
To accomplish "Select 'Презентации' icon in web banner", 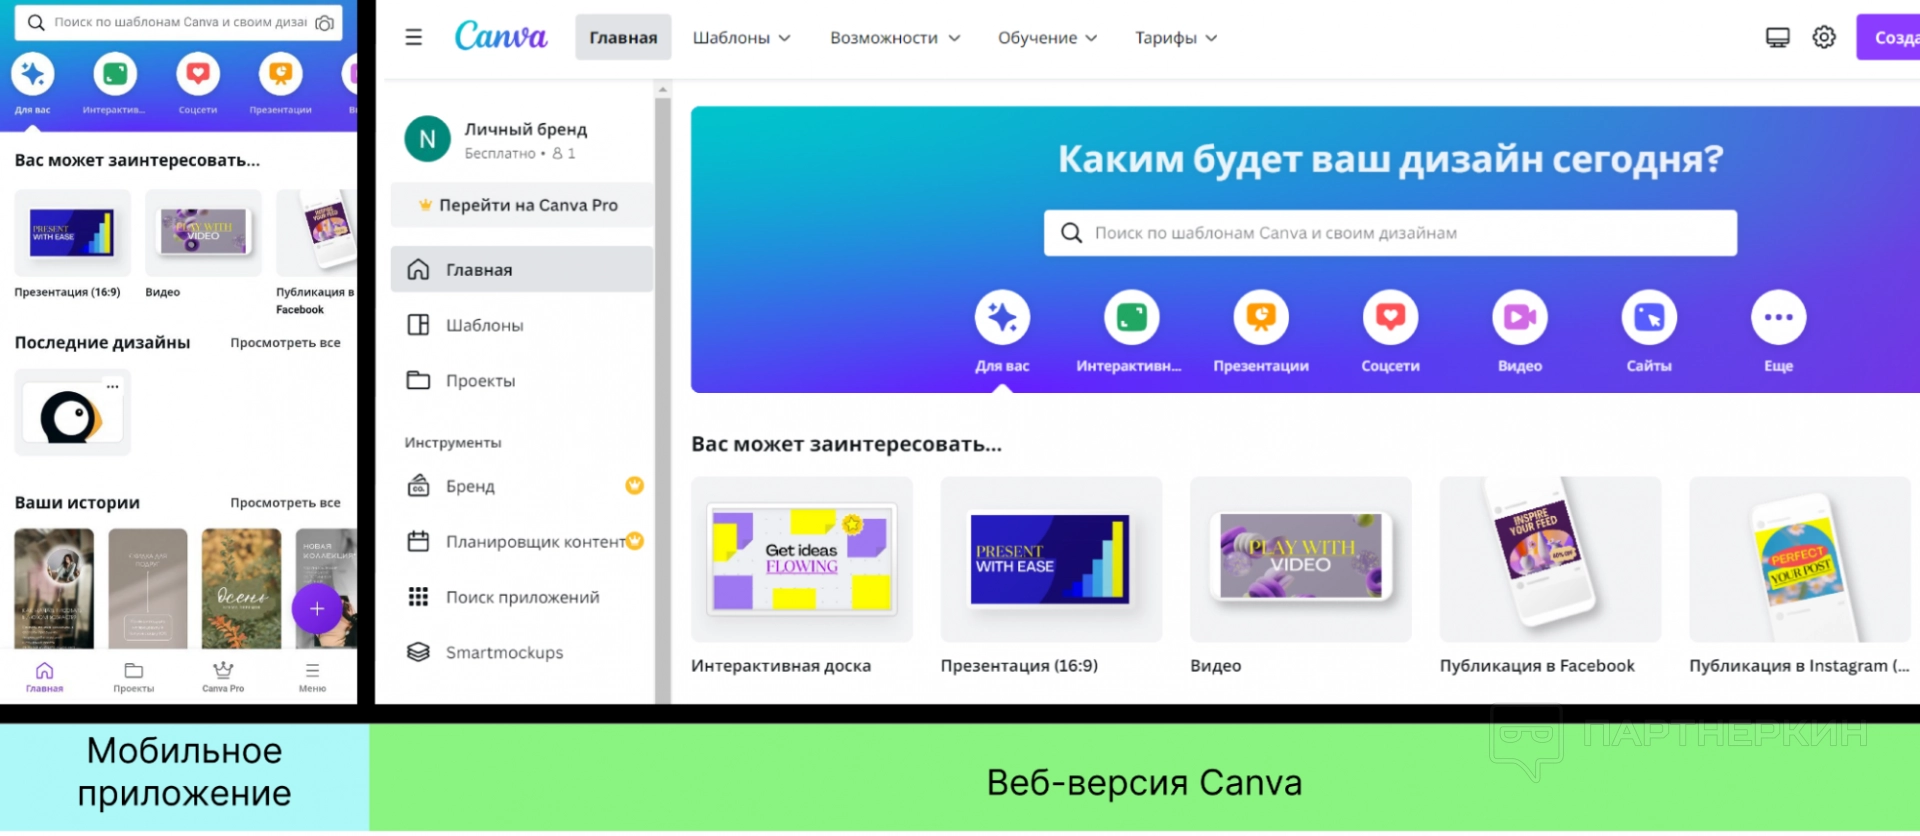I will tap(1261, 318).
